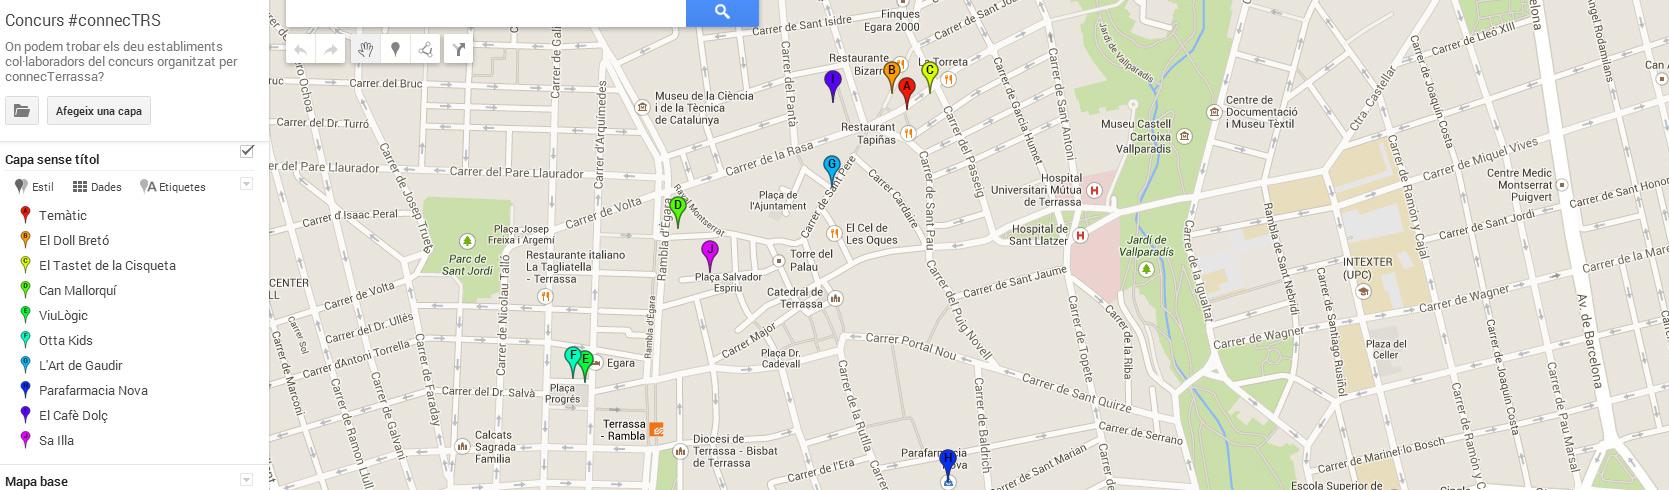Click teal map marker F near Plaça Progrés
Image resolution: width=1669 pixels, height=490 pixels.
571,360
